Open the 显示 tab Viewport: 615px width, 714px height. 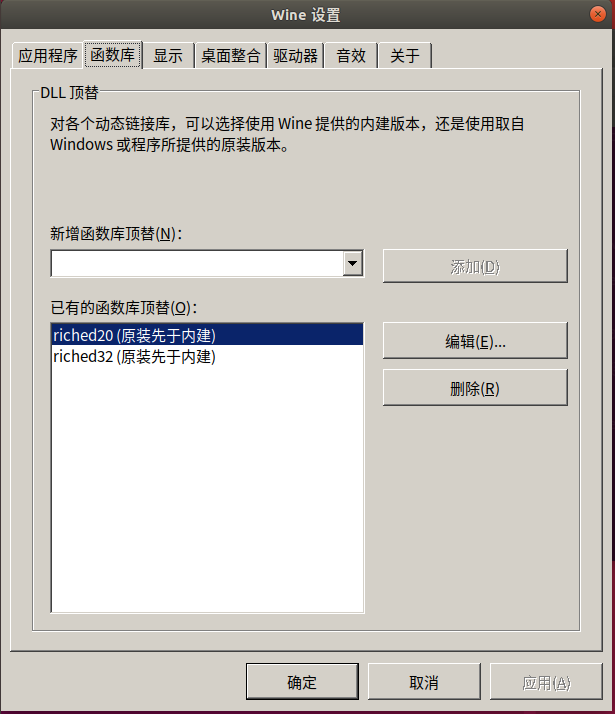(168, 56)
